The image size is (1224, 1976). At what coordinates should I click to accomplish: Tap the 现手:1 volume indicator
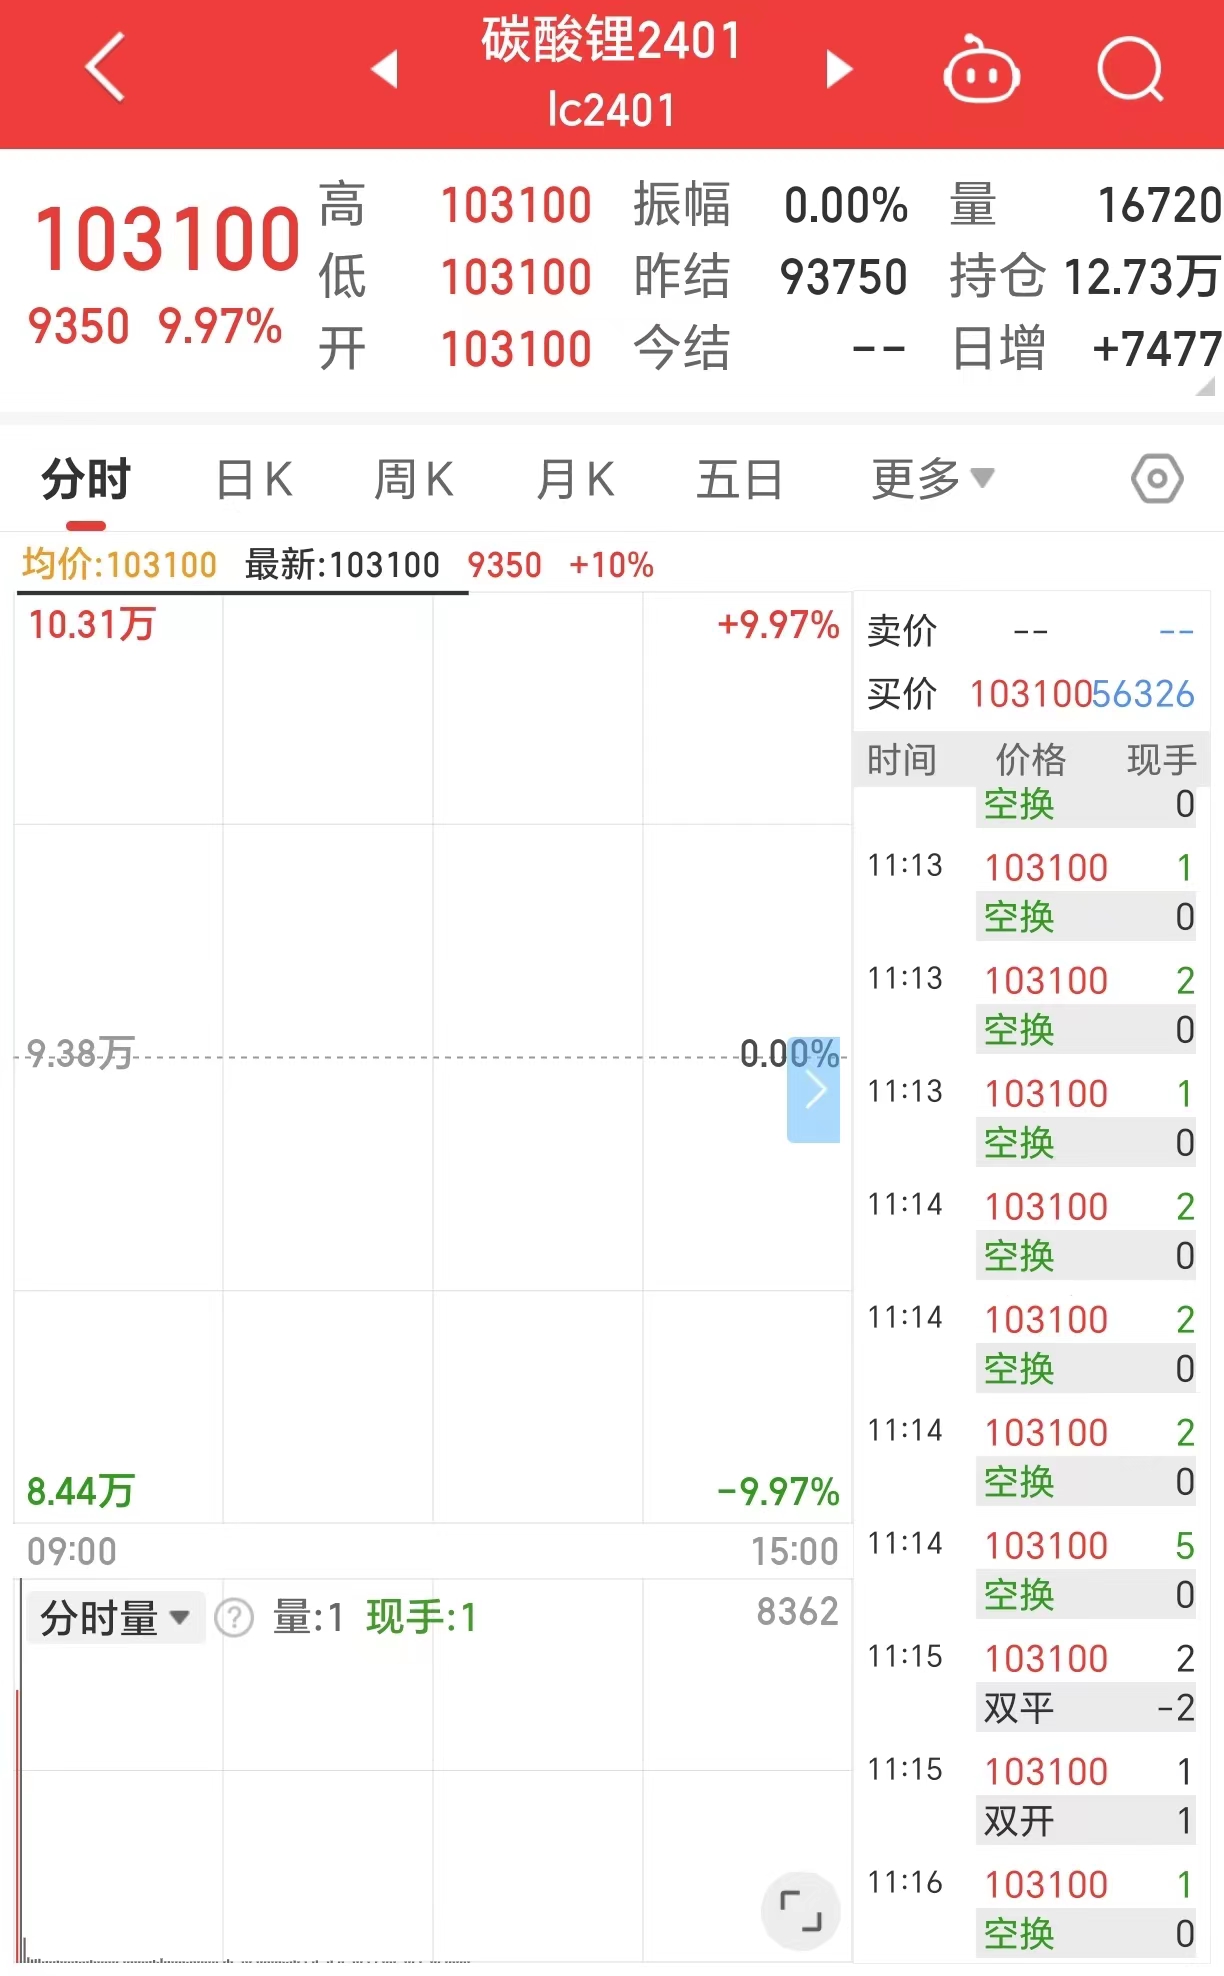421,1617
